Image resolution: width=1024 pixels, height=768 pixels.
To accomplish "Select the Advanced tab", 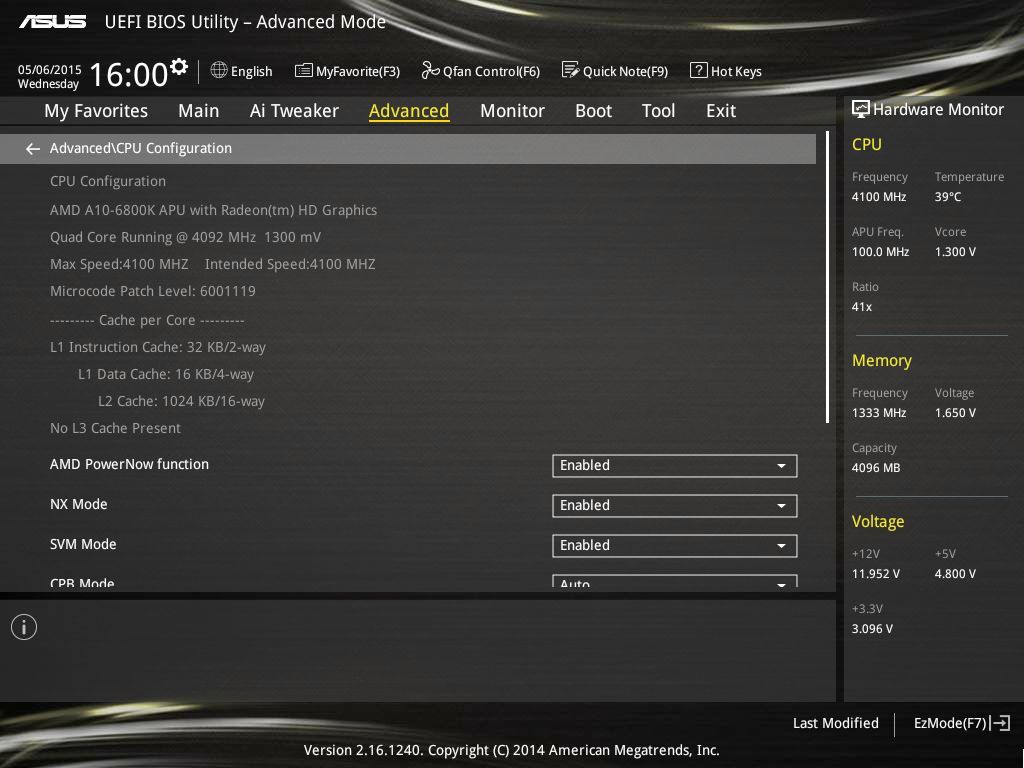I will click(409, 111).
